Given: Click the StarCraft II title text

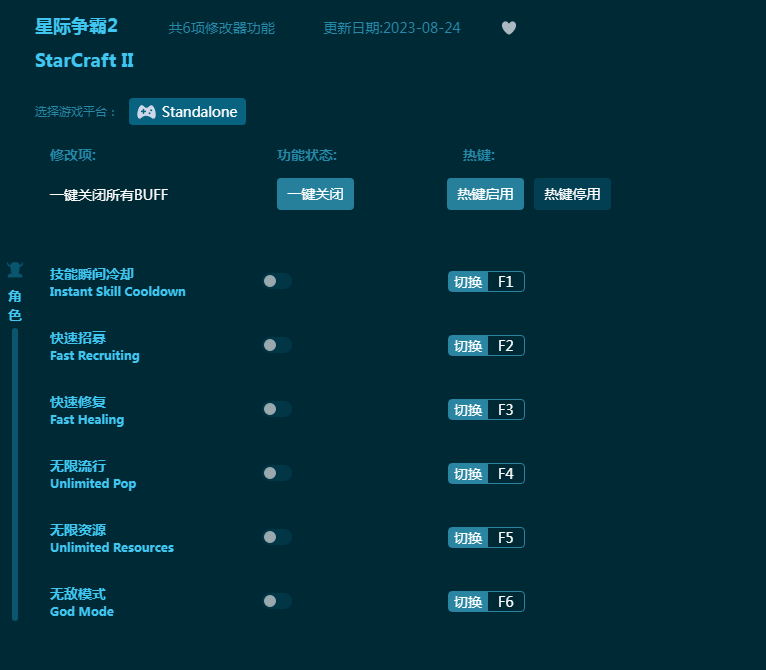Looking at the screenshot, I should coord(84,61).
